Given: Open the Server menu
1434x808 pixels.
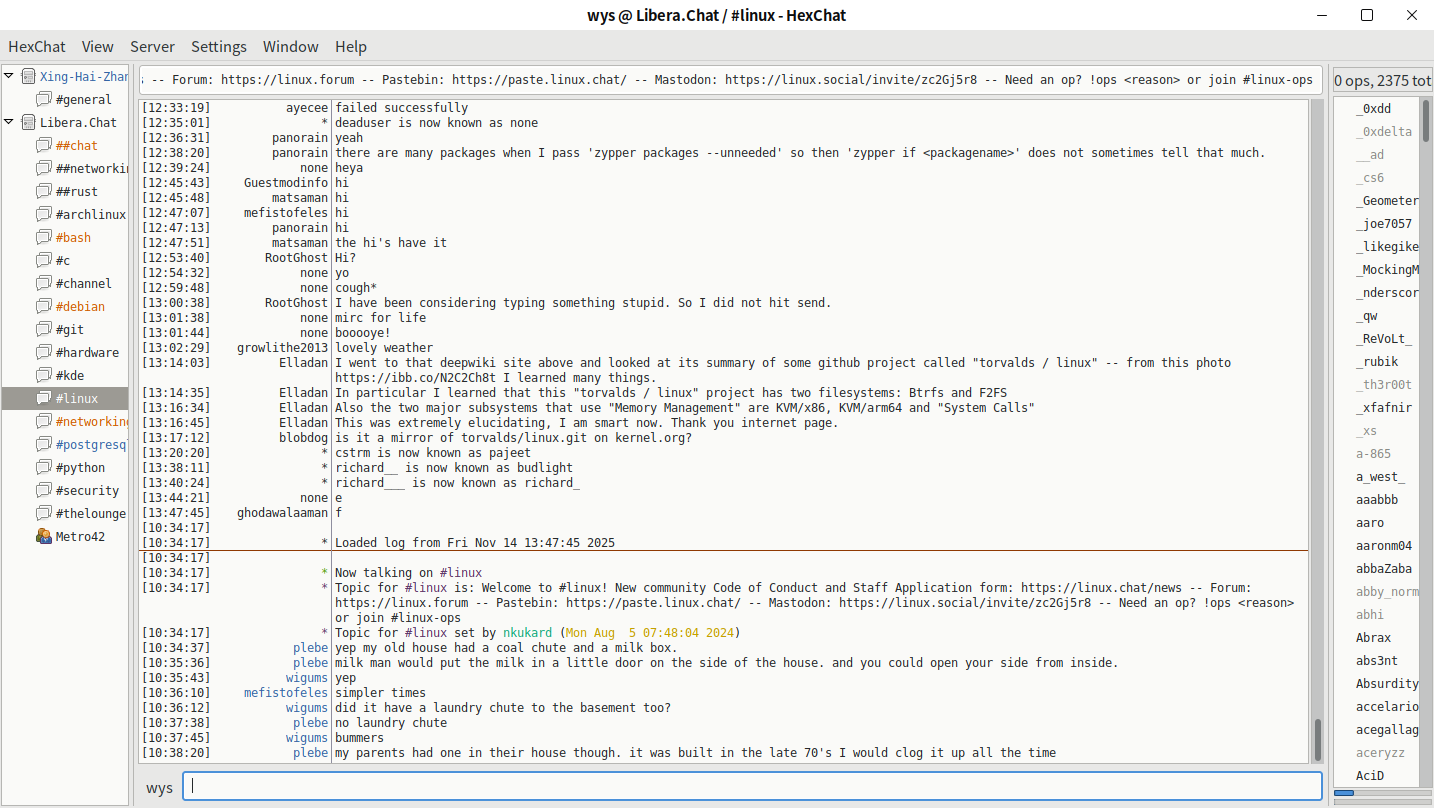Looking at the screenshot, I should coord(152,47).
